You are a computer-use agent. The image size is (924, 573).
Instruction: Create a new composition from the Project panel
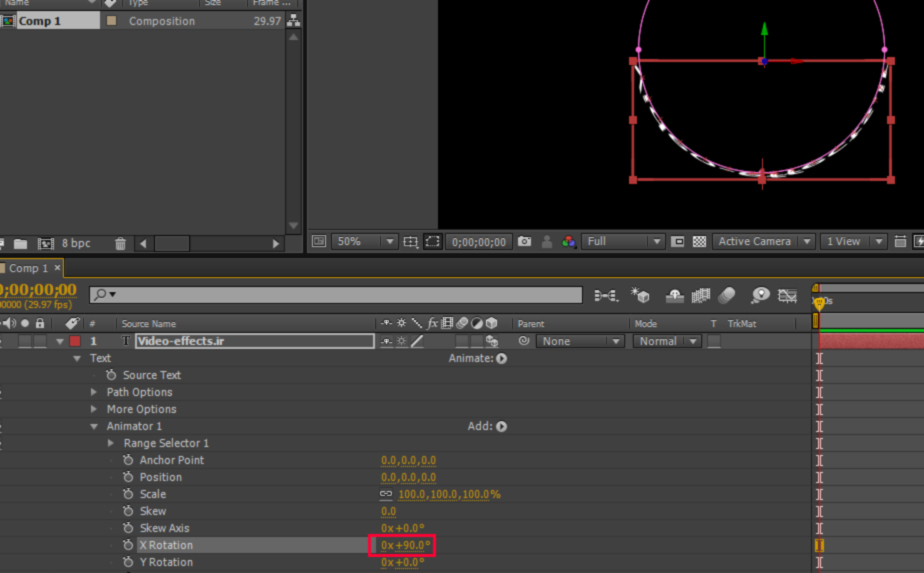pyautogui.click(x=45, y=243)
